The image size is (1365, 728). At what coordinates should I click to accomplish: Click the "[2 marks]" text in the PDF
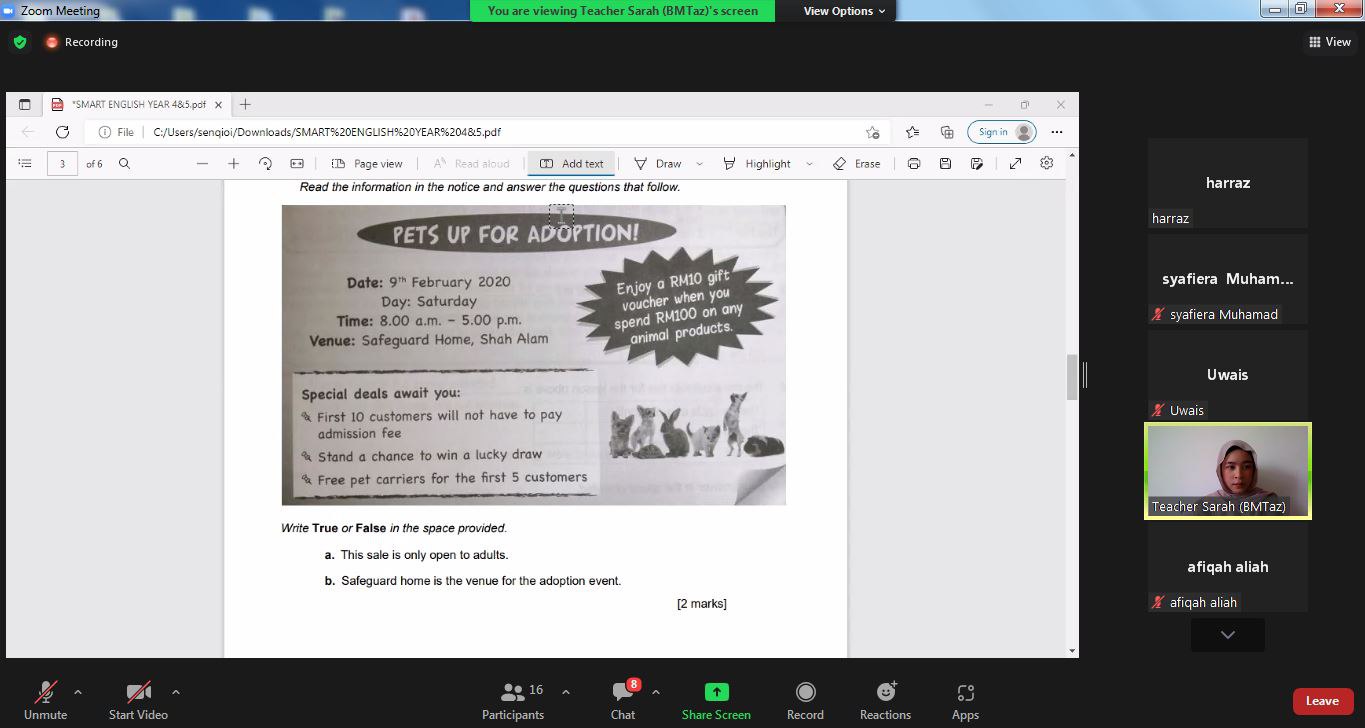coord(702,603)
